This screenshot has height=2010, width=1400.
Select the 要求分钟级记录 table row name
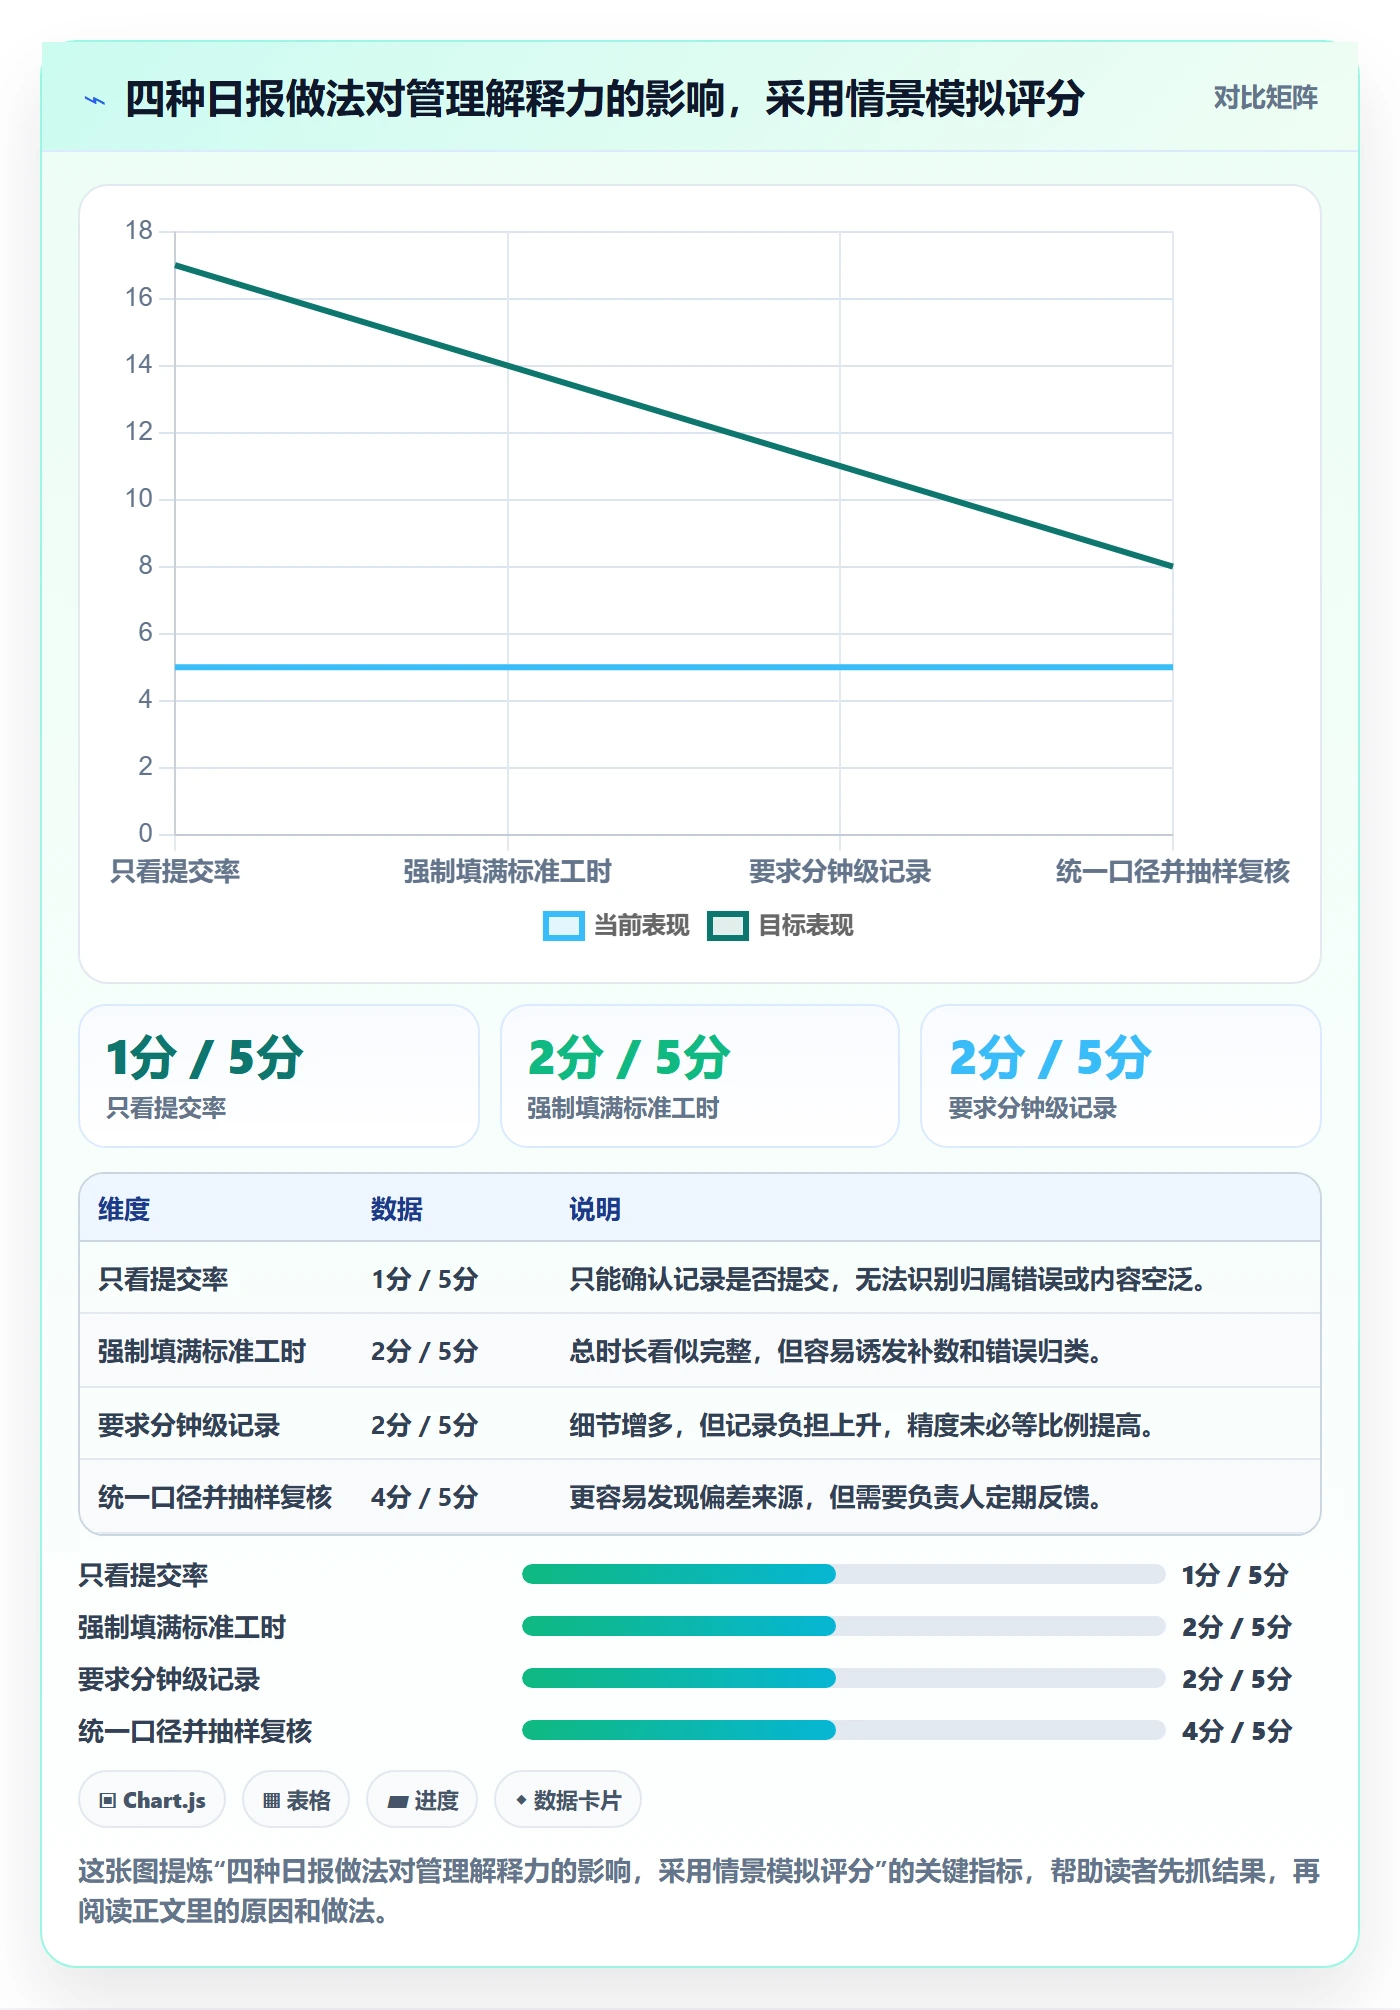tap(189, 1425)
